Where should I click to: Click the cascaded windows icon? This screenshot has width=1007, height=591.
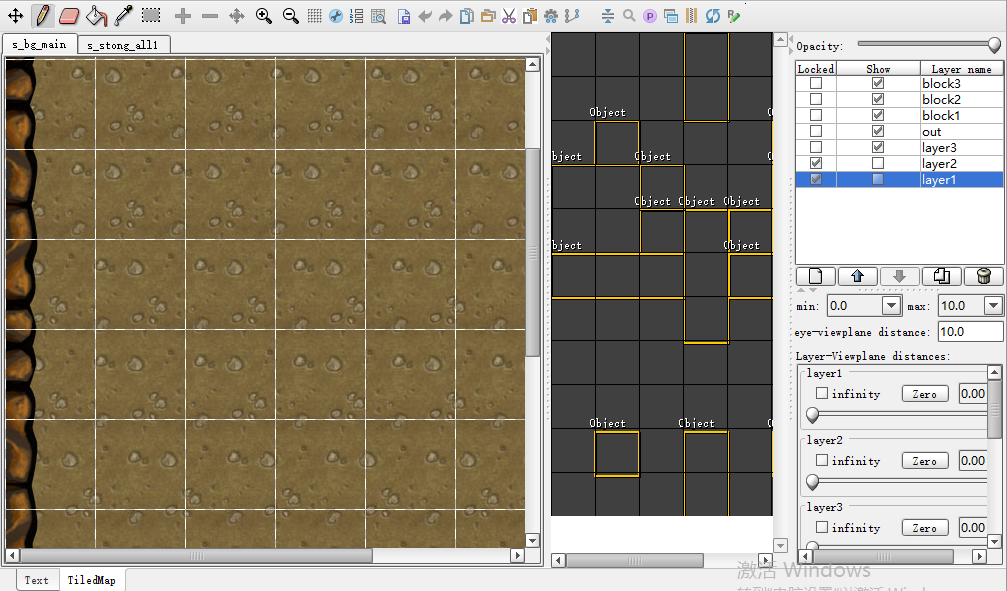click(x=671, y=17)
